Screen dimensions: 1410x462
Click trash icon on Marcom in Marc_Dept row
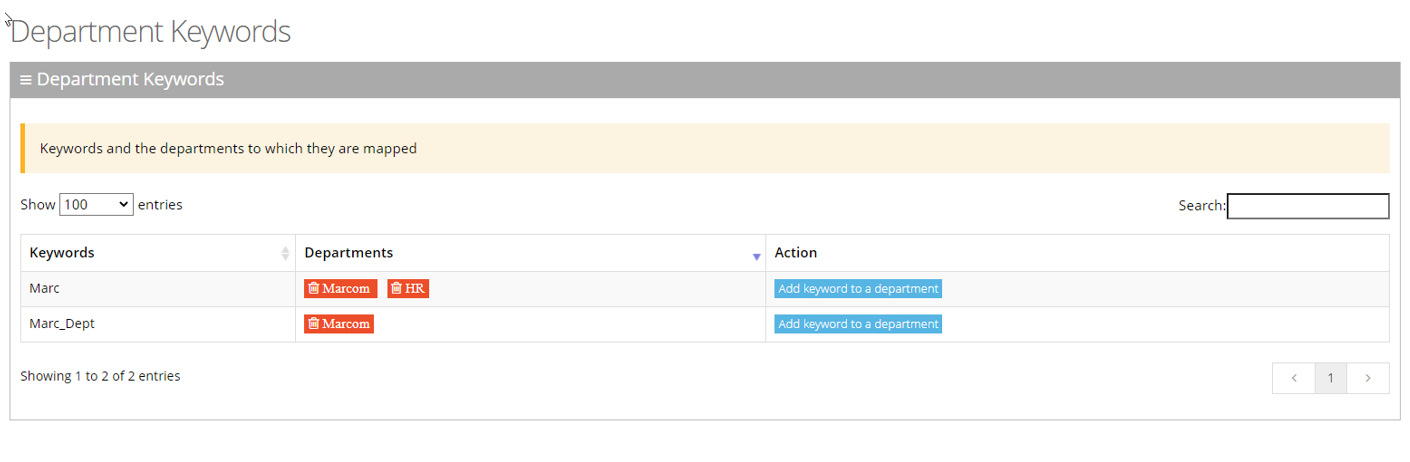314,324
